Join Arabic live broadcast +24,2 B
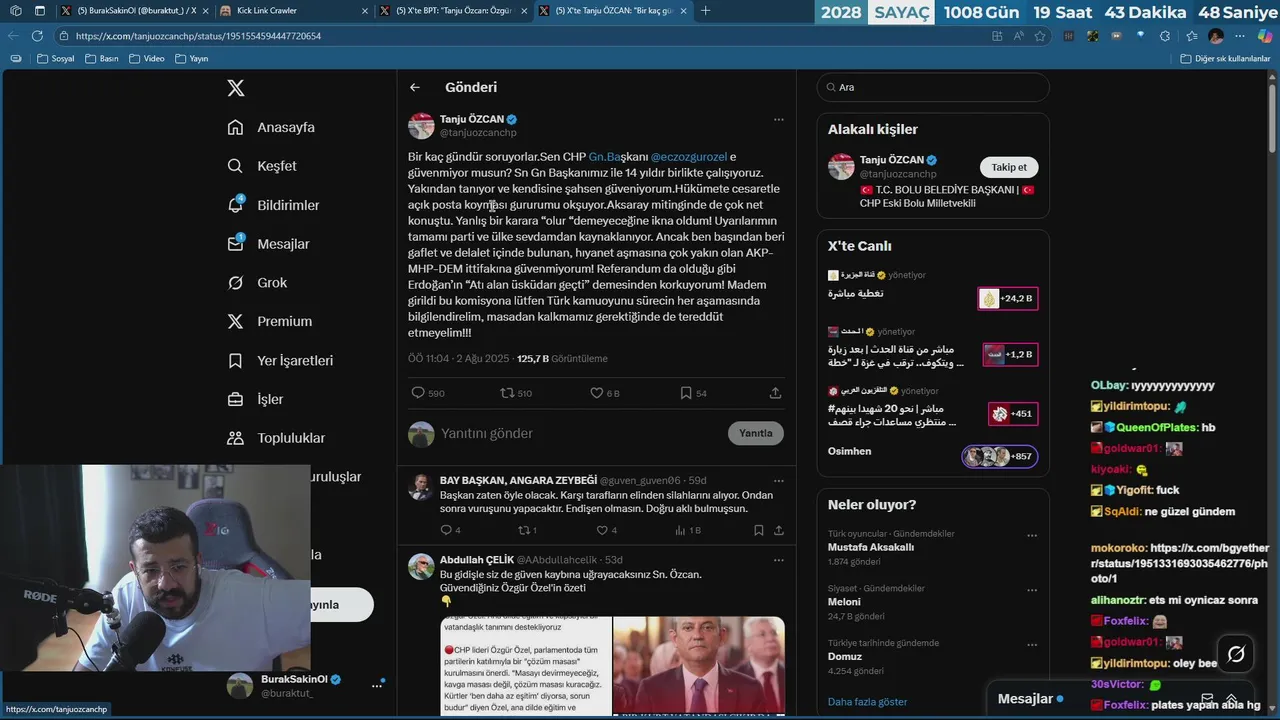 click(x=1007, y=298)
